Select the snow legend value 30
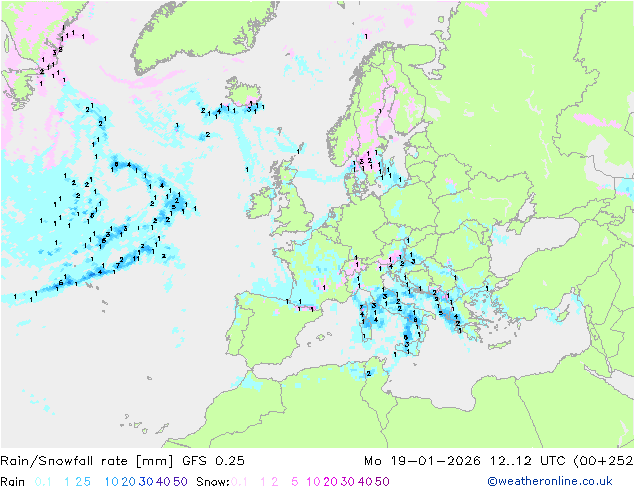 tap(348, 482)
